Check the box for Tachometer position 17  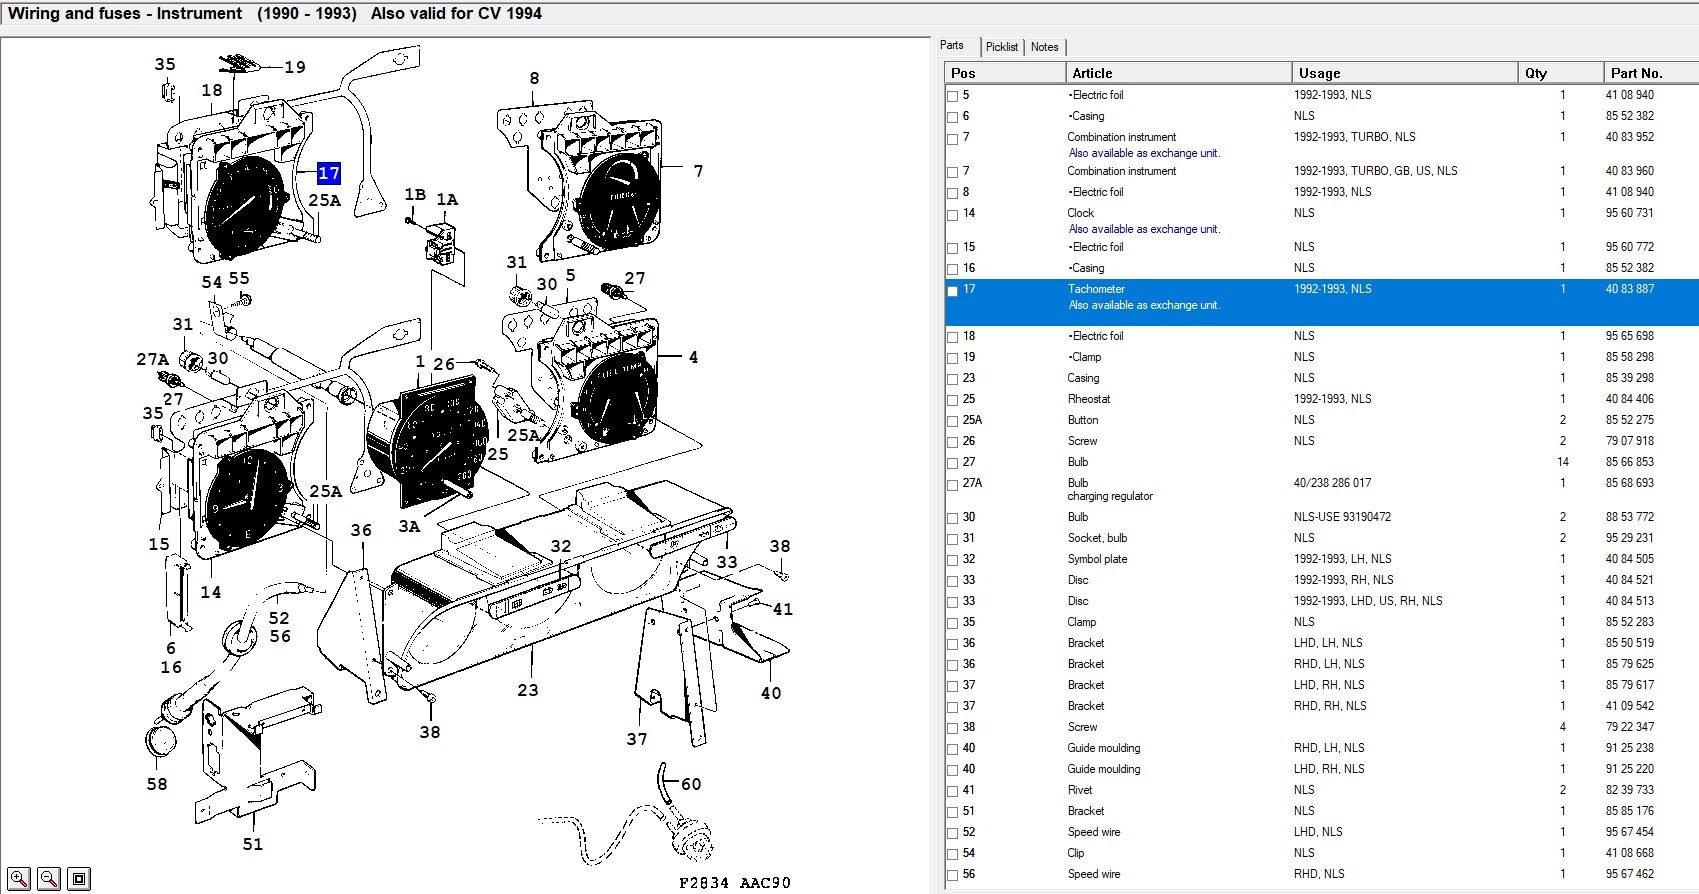pos(953,291)
